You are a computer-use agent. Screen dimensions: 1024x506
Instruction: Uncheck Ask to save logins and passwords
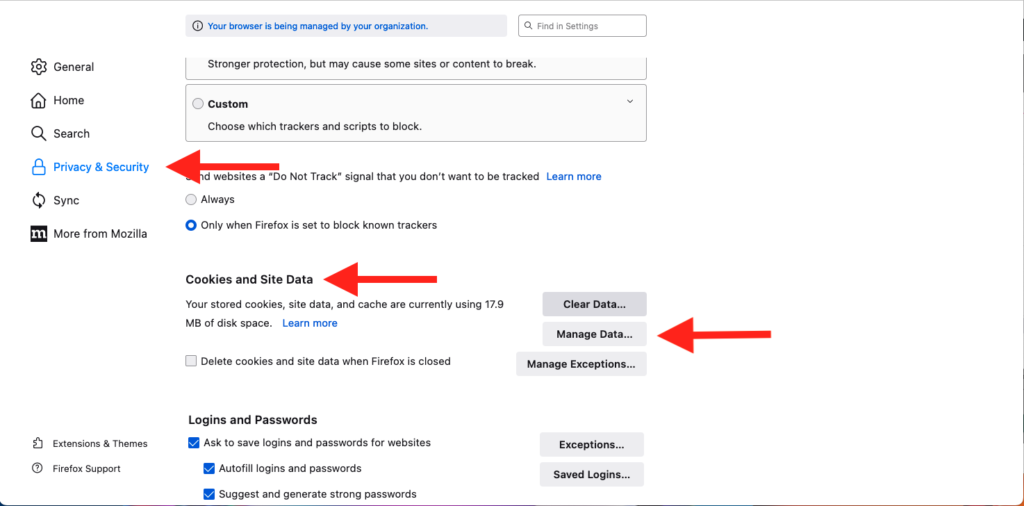[x=194, y=443]
